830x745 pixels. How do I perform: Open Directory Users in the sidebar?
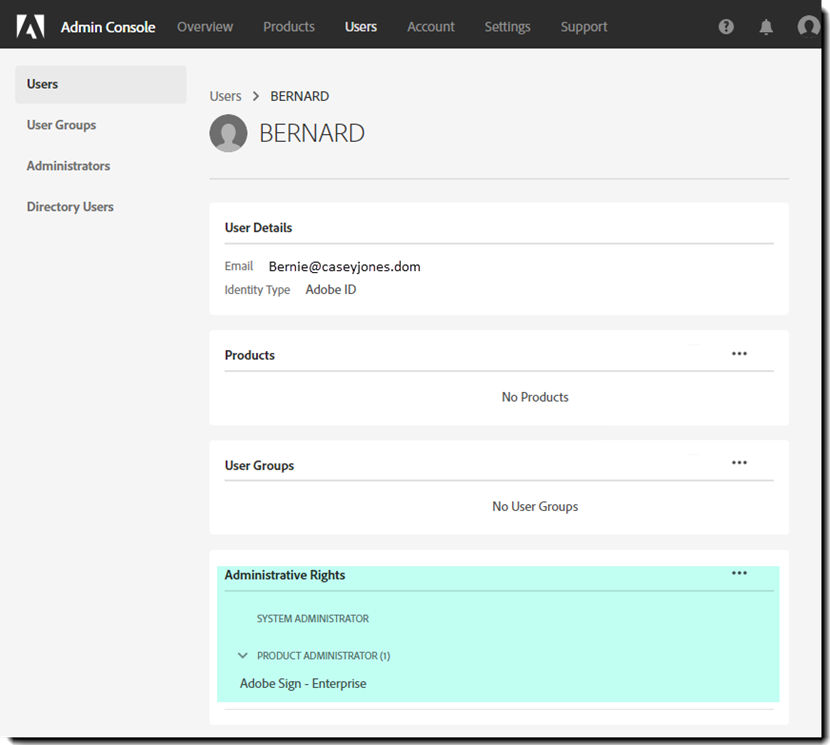(x=70, y=207)
